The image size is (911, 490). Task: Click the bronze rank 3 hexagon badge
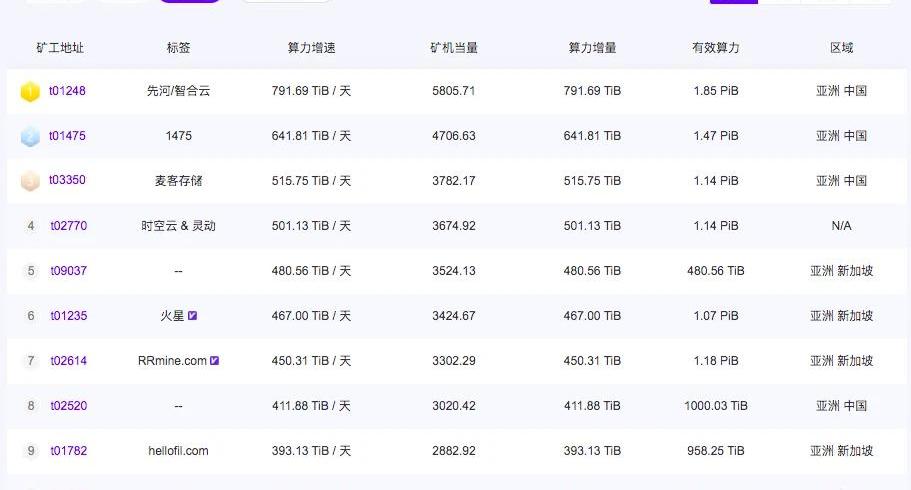click(x=30, y=181)
